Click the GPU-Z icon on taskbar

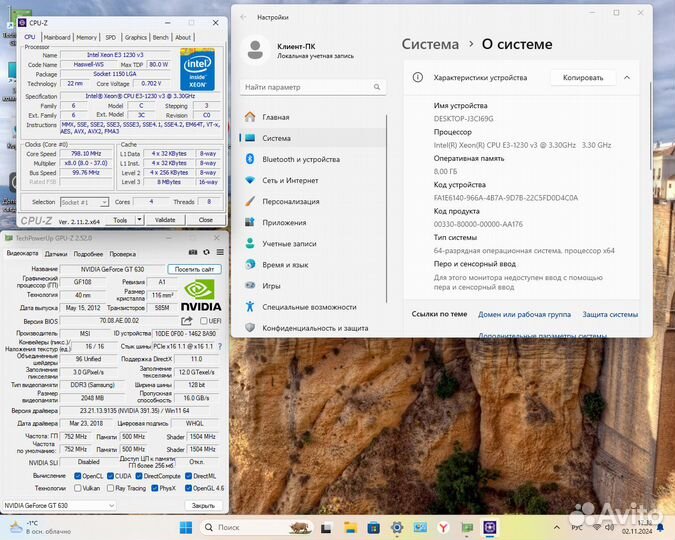[x=467, y=528]
